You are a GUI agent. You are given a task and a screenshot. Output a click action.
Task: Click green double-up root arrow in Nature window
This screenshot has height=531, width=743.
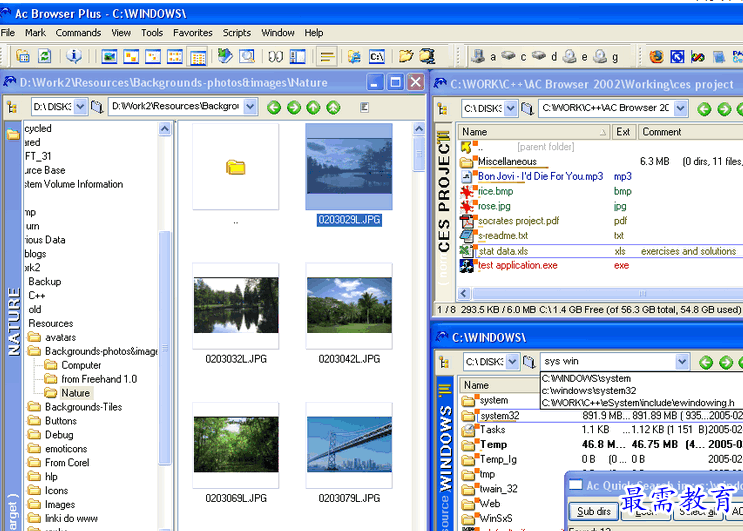click(x=333, y=108)
